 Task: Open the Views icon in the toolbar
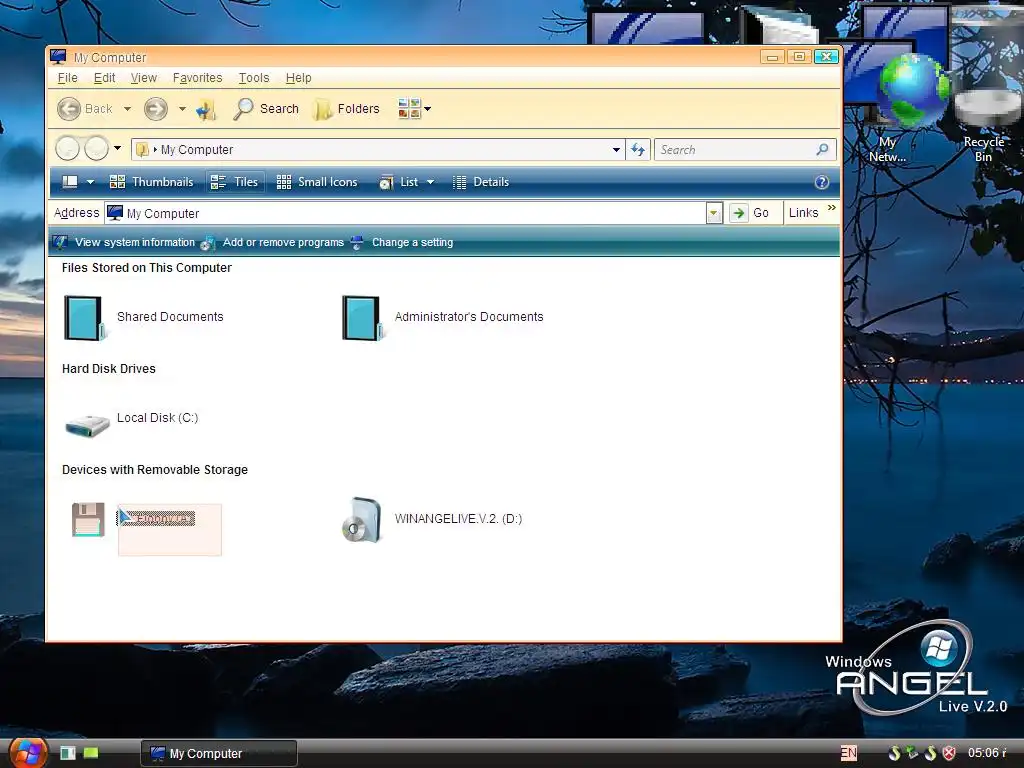[409, 109]
